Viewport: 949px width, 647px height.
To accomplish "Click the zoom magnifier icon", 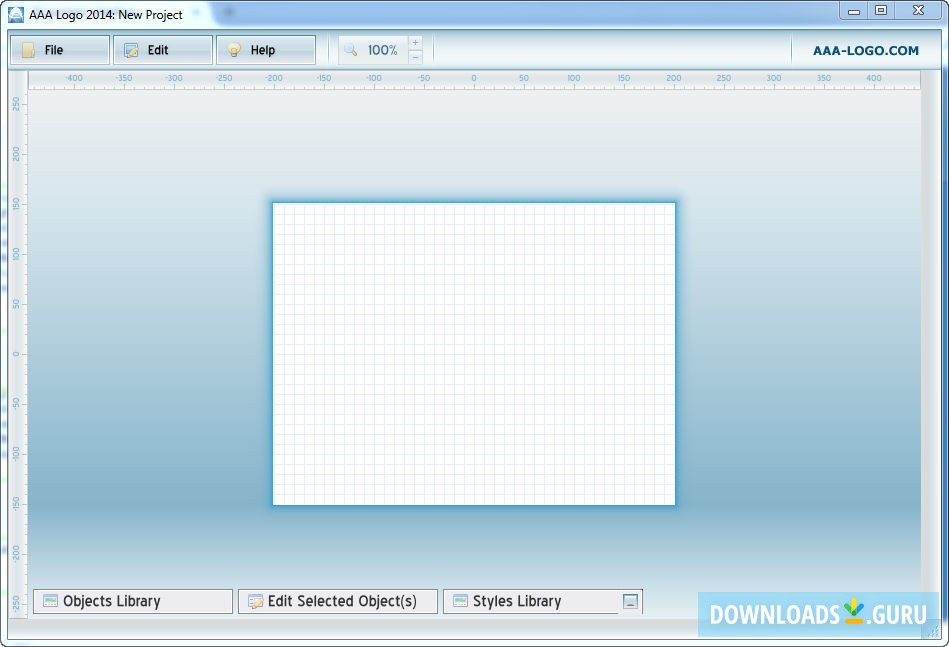I will (350, 50).
